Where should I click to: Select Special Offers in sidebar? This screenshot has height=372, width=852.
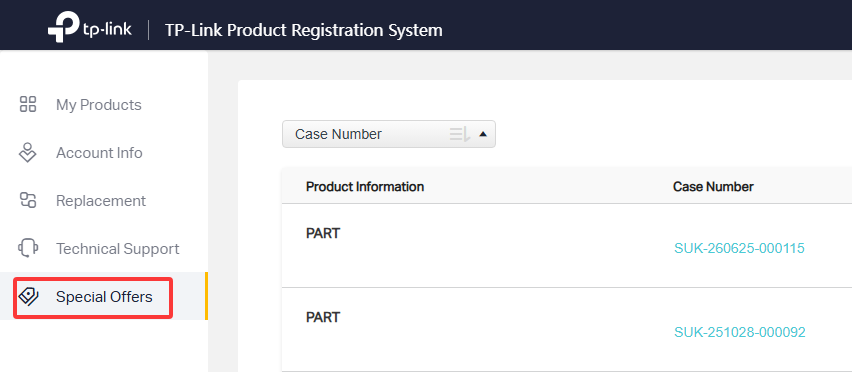[x=103, y=297]
